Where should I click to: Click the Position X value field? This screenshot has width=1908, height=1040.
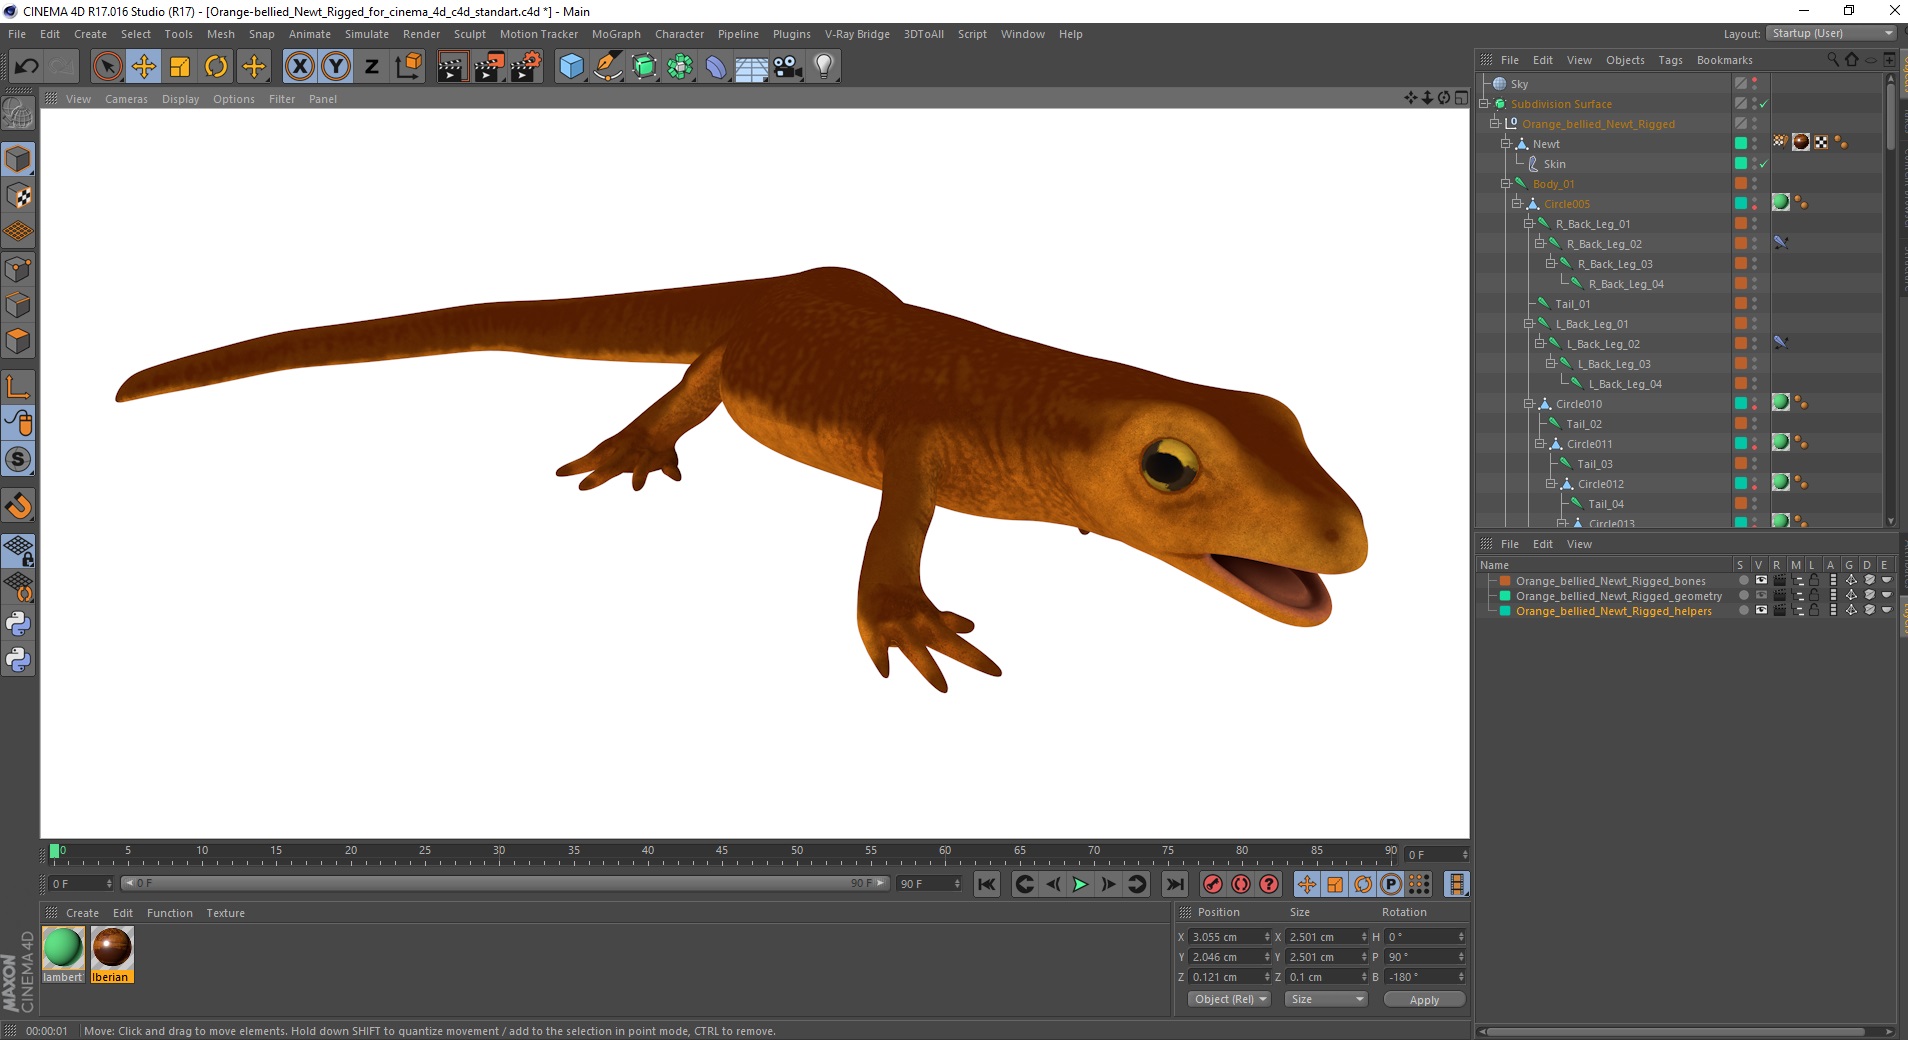click(1230, 937)
